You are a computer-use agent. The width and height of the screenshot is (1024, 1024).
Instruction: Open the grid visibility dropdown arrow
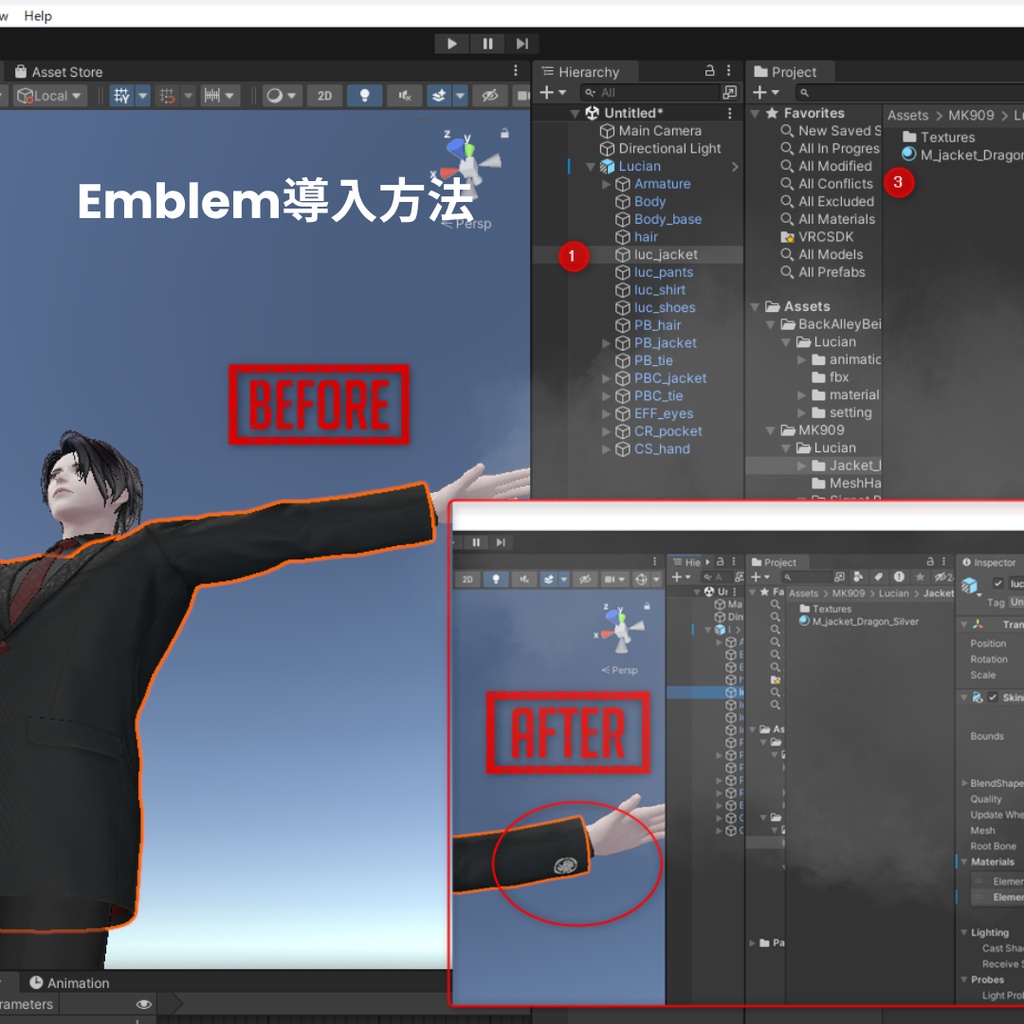pos(142,95)
